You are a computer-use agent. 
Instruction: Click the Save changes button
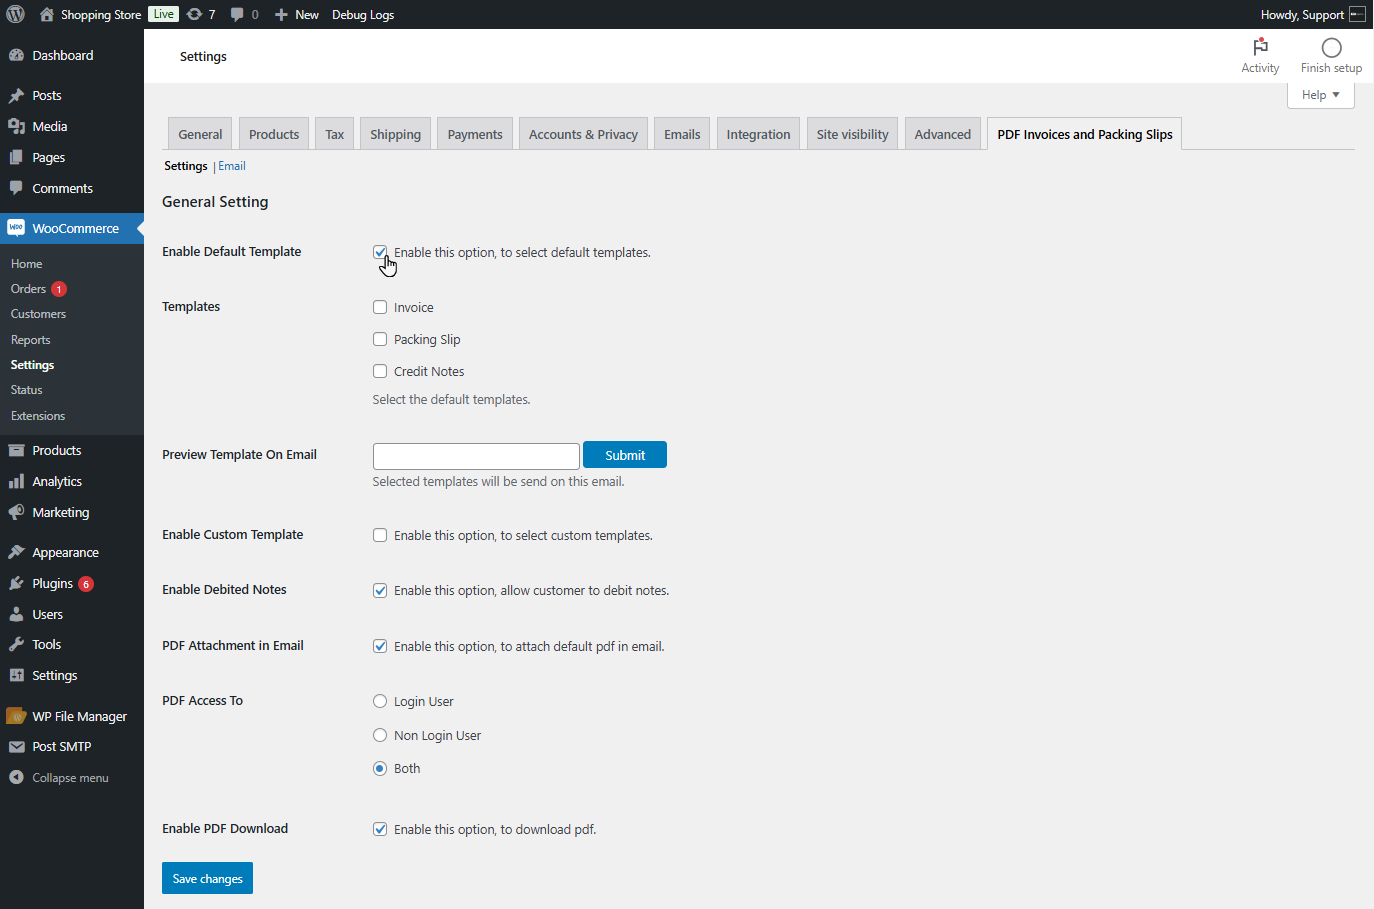(x=207, y=878)
